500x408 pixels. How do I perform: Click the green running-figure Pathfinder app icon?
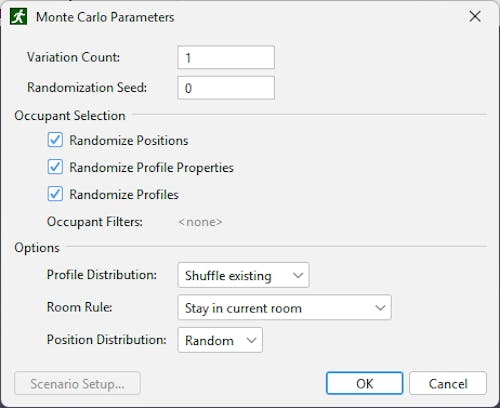(x=18, y=17)
